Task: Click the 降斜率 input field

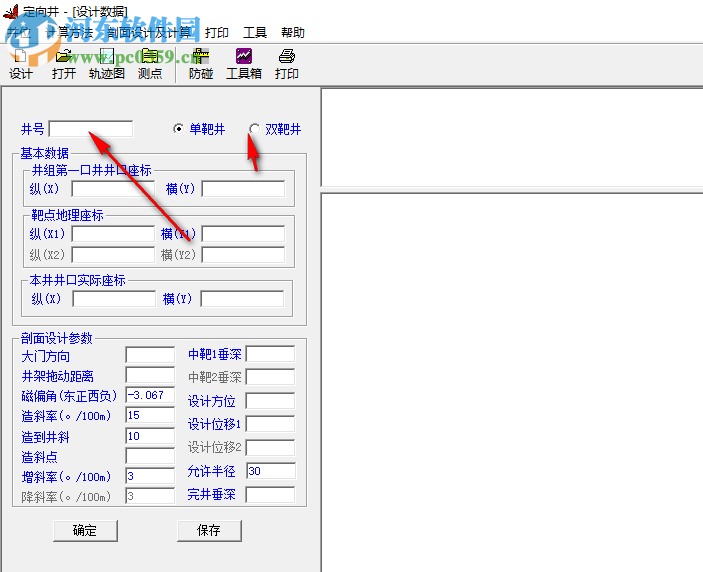Action: tap(150, 496)
